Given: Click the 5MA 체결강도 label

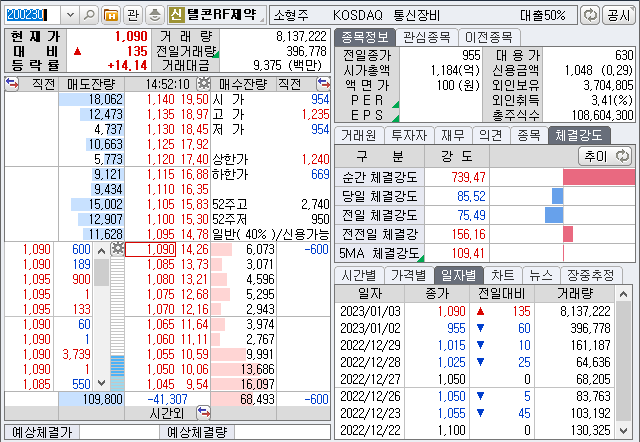Looking at the screenshot, I should coord(379,253).
